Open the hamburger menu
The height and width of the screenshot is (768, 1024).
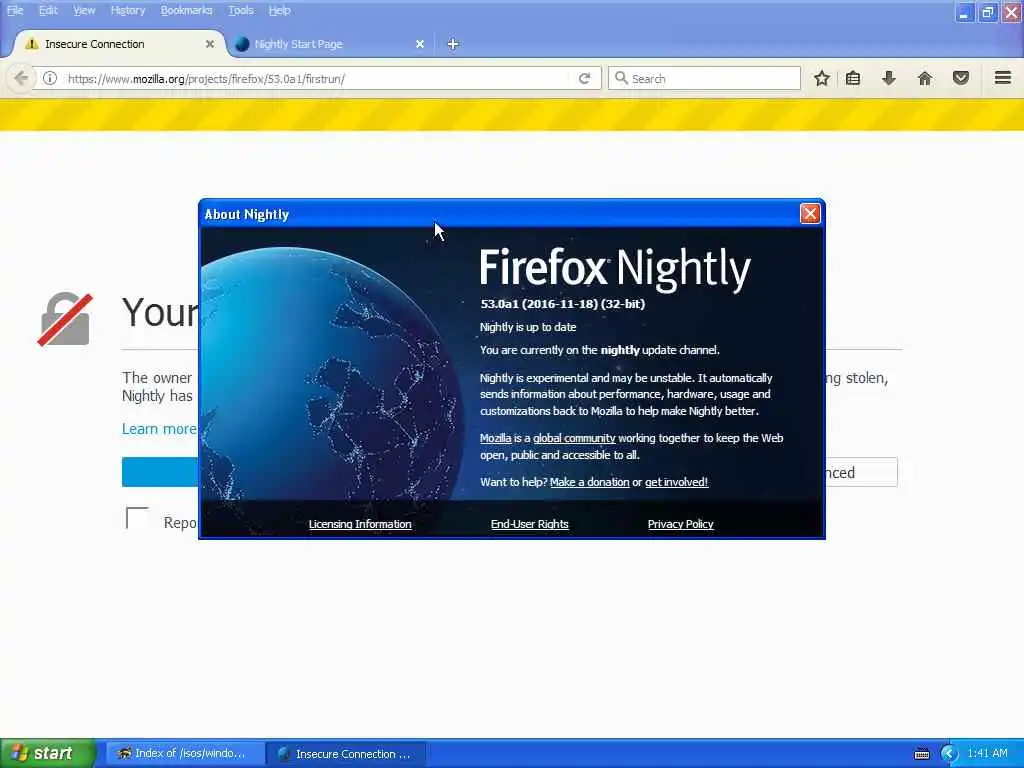tap(1003, 78)
